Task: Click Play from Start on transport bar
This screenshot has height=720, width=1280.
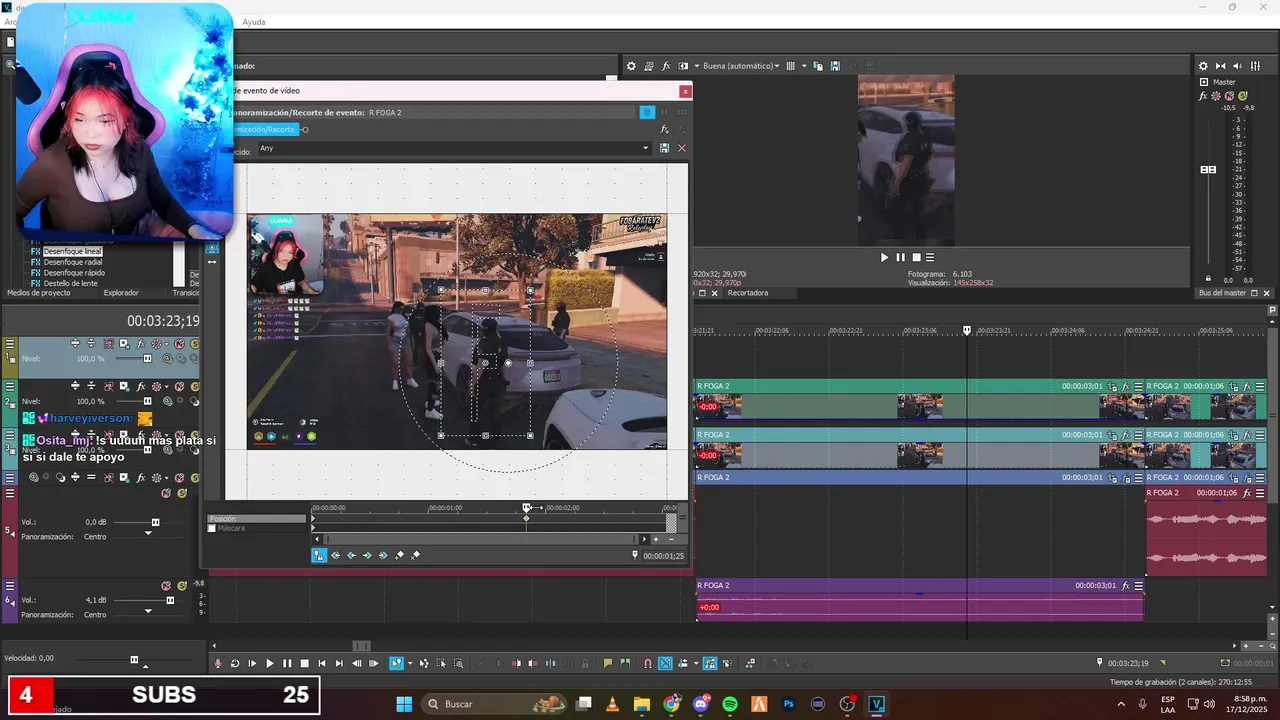Action: pyautogui.click(x=252, y=663)
